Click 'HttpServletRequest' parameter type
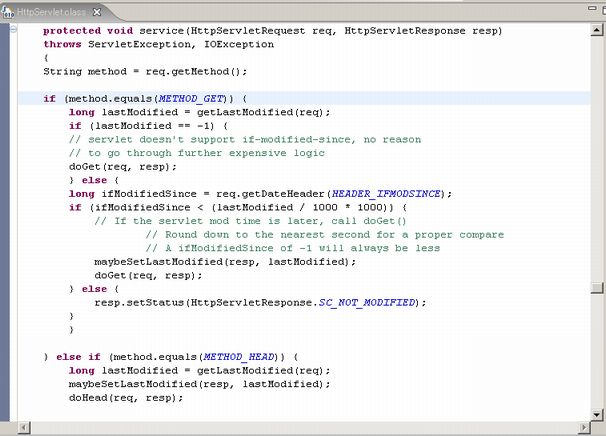Image resolution: width=606 pixels, height=436 pixels. pyautogui.click(x=248, y=31)
